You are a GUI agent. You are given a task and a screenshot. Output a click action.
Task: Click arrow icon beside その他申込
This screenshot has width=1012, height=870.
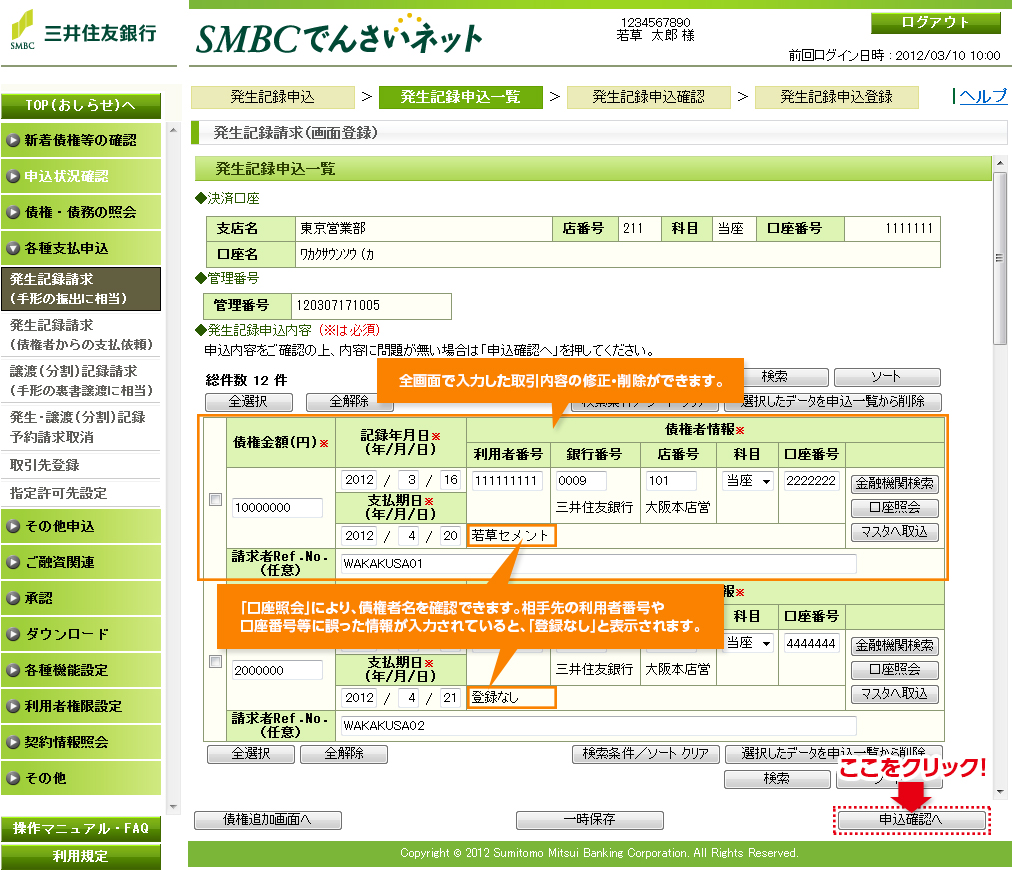[x=13, y=527]
